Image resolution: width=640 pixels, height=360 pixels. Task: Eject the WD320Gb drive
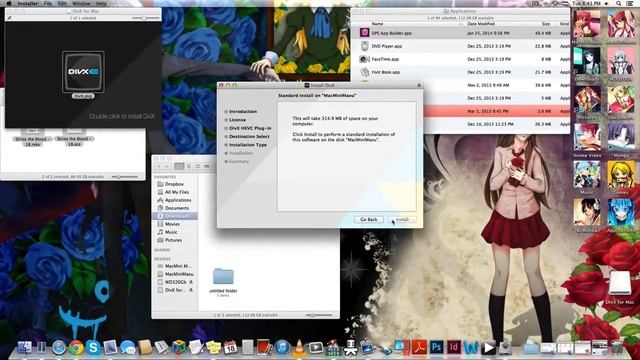(x=191, y=282)
